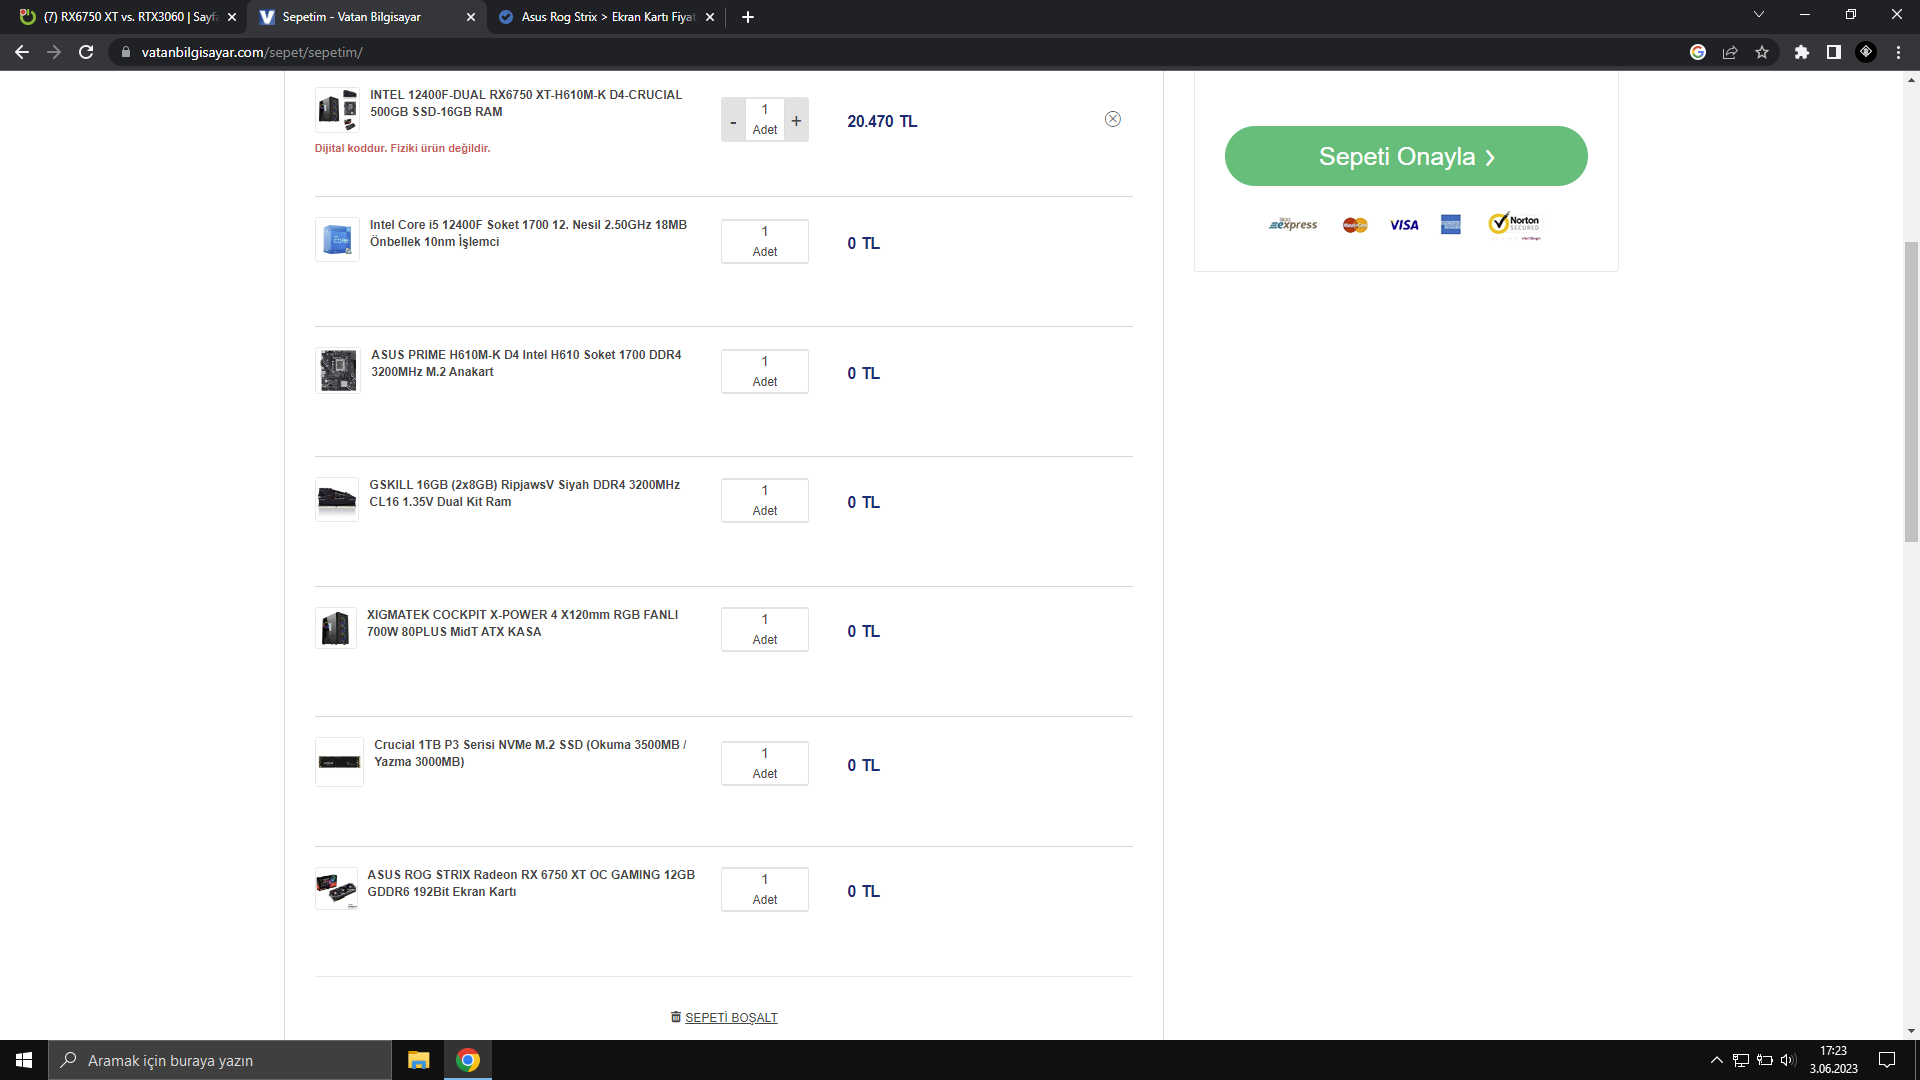Expand the tab search dropdown arrow
The height and width of the screenshot is (1080, 1920).
pyautogui.click(x=1759, y=15)
